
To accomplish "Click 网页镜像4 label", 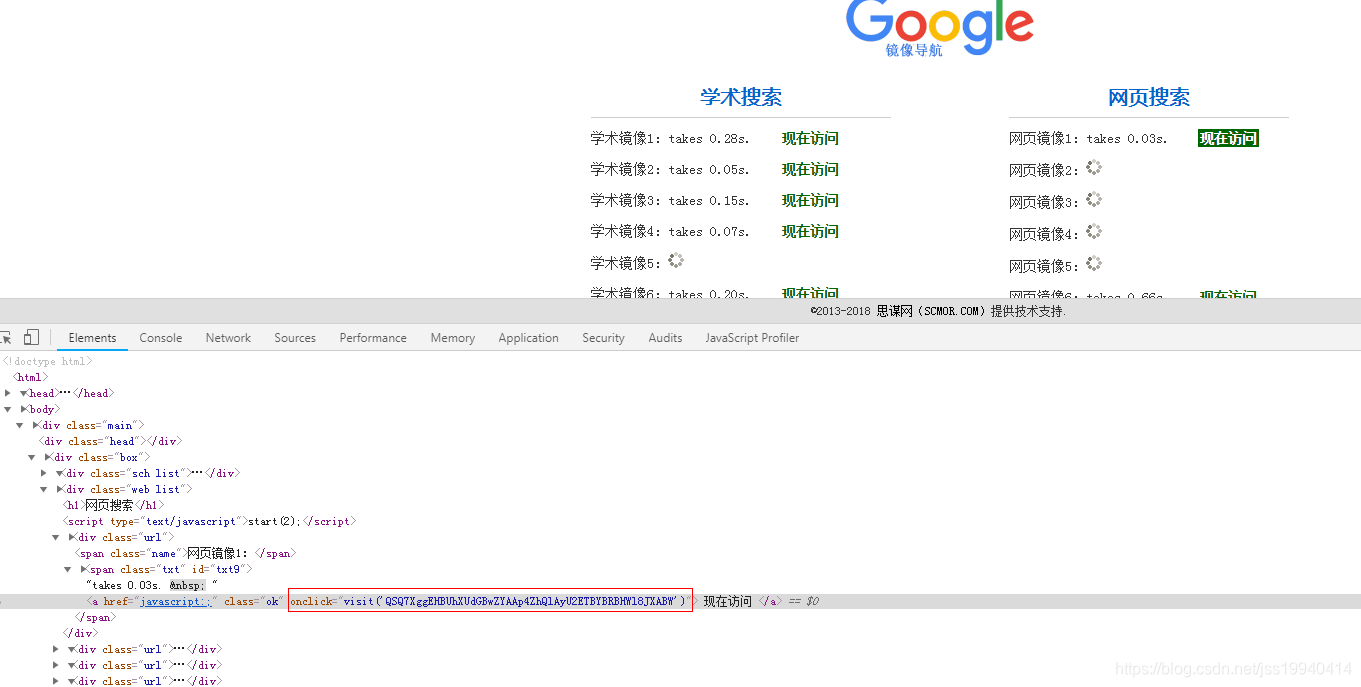I will [x=1044, y=234].
